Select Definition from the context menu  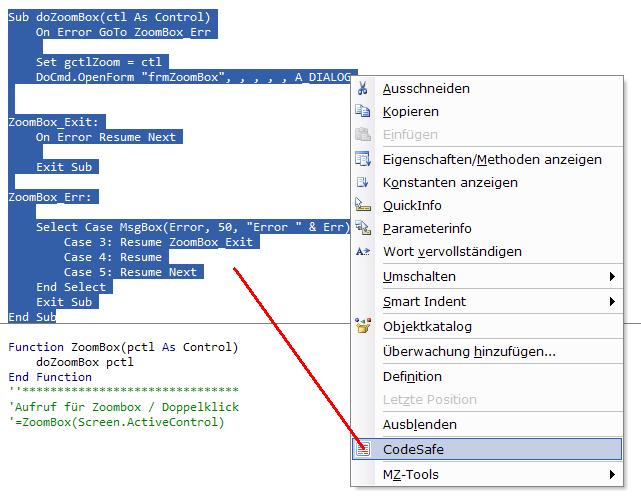pyautogui.click(x=412, y=376)
